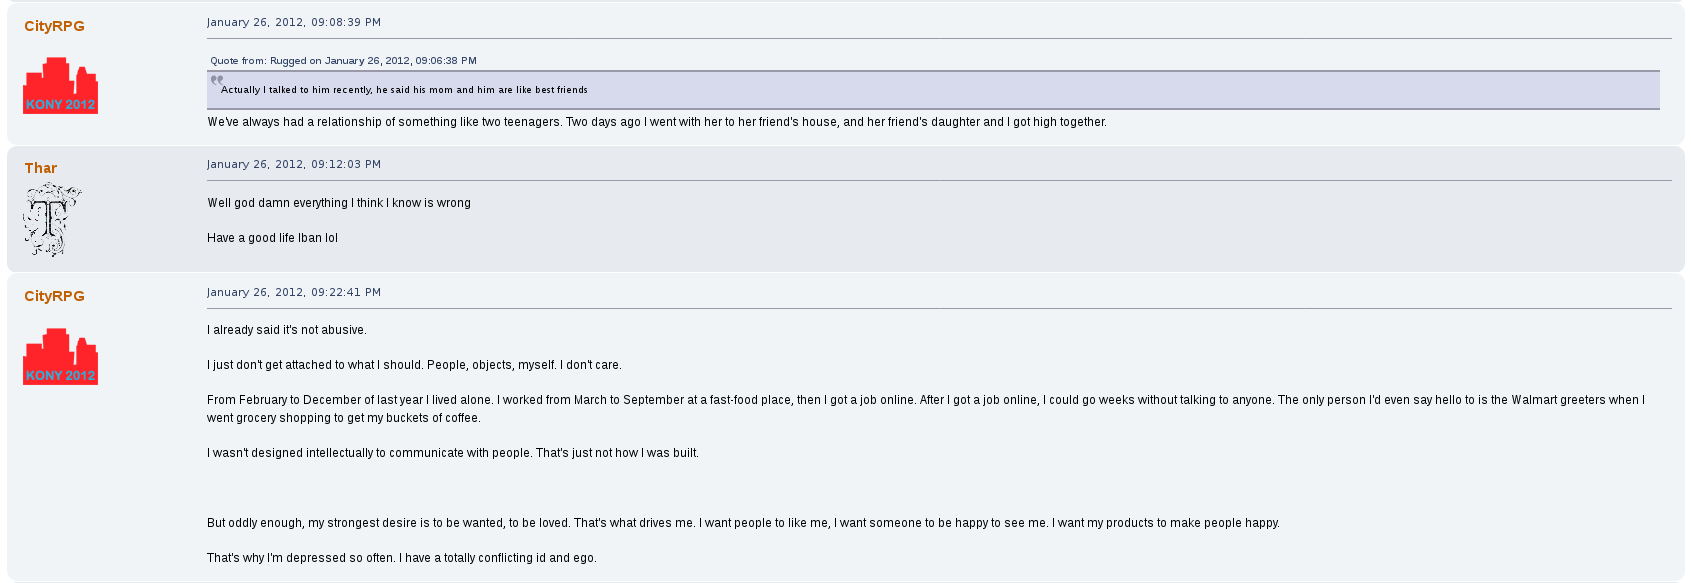Open CityRPG's profile from the 09:22:41 PM post

click(54, 296)
